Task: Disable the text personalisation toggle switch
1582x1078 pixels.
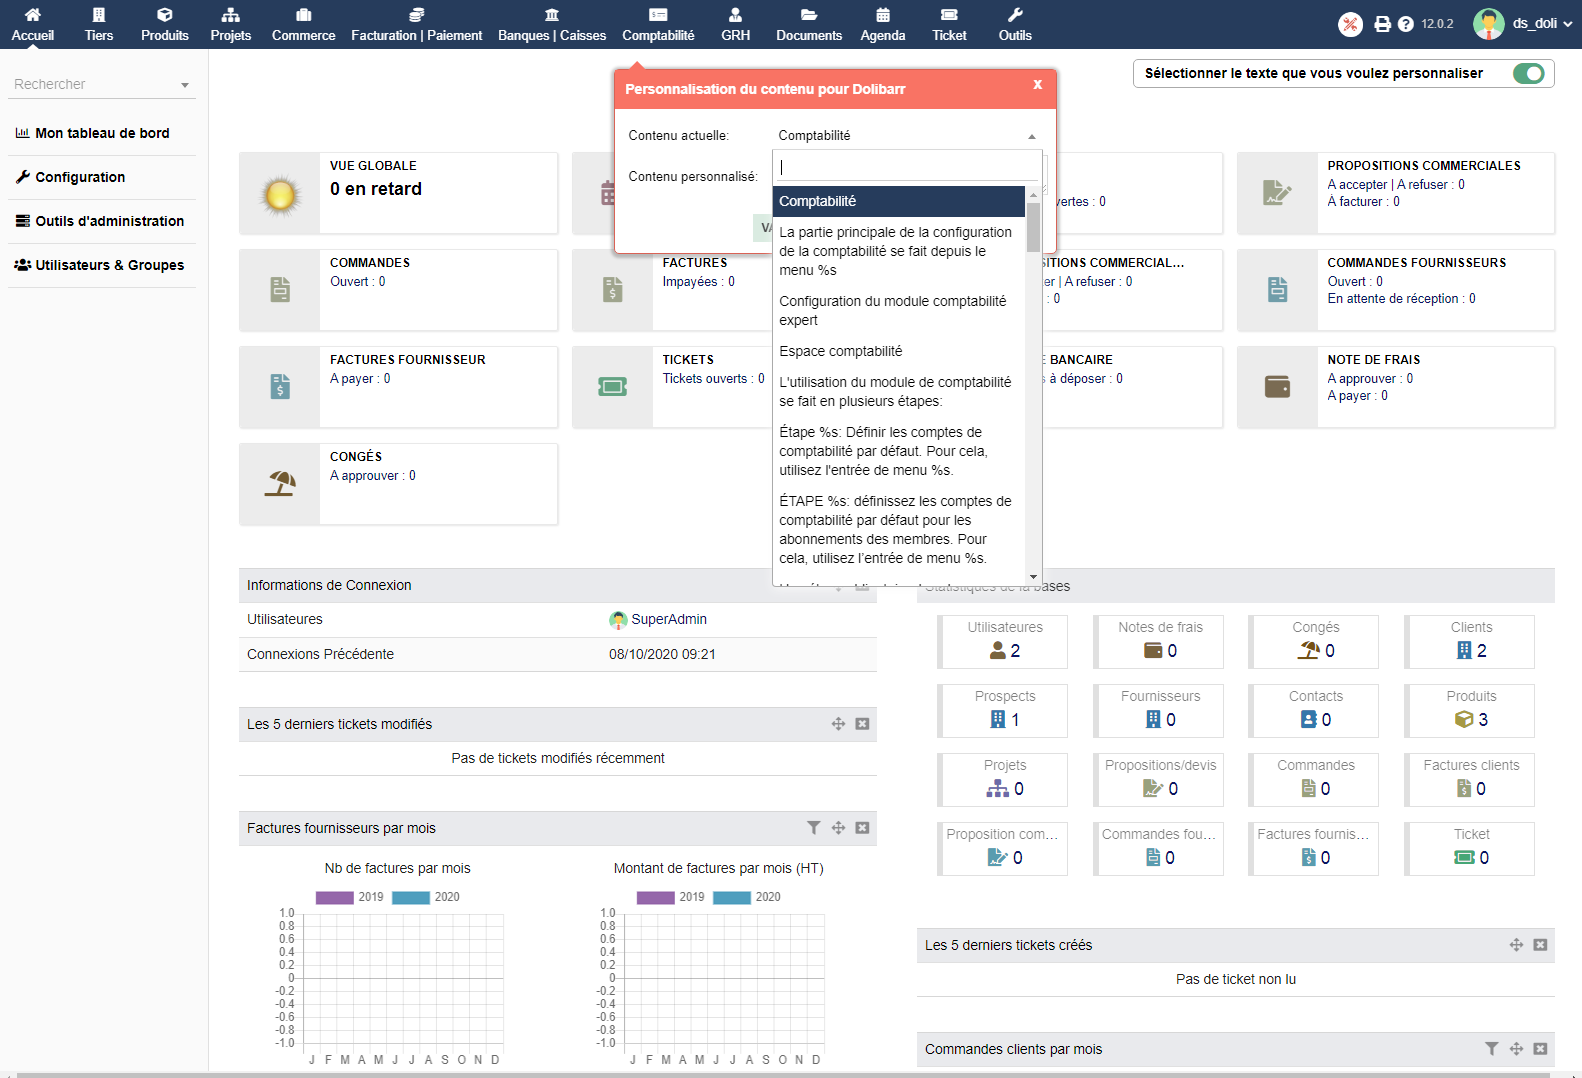Action: (x=1528, y=73)
